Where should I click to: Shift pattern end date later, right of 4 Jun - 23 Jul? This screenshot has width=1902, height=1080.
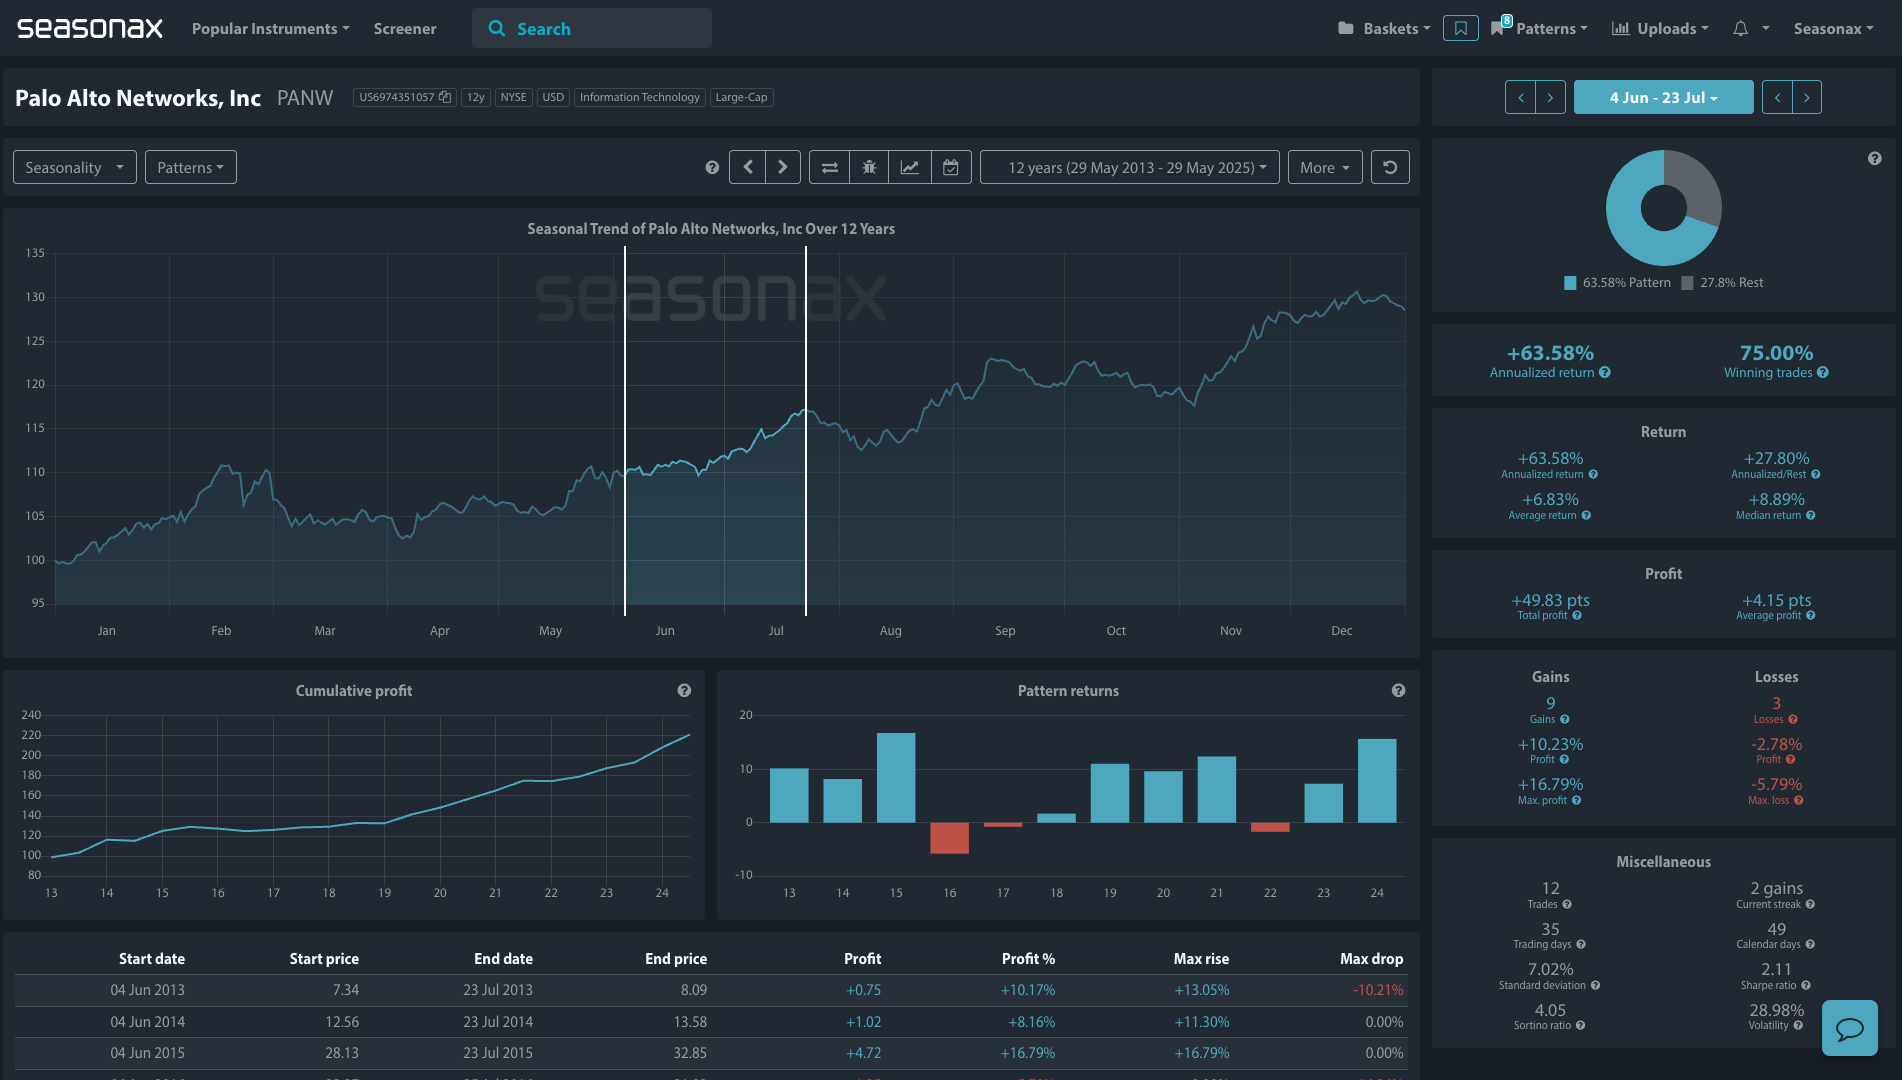[x=1807, y=97]
